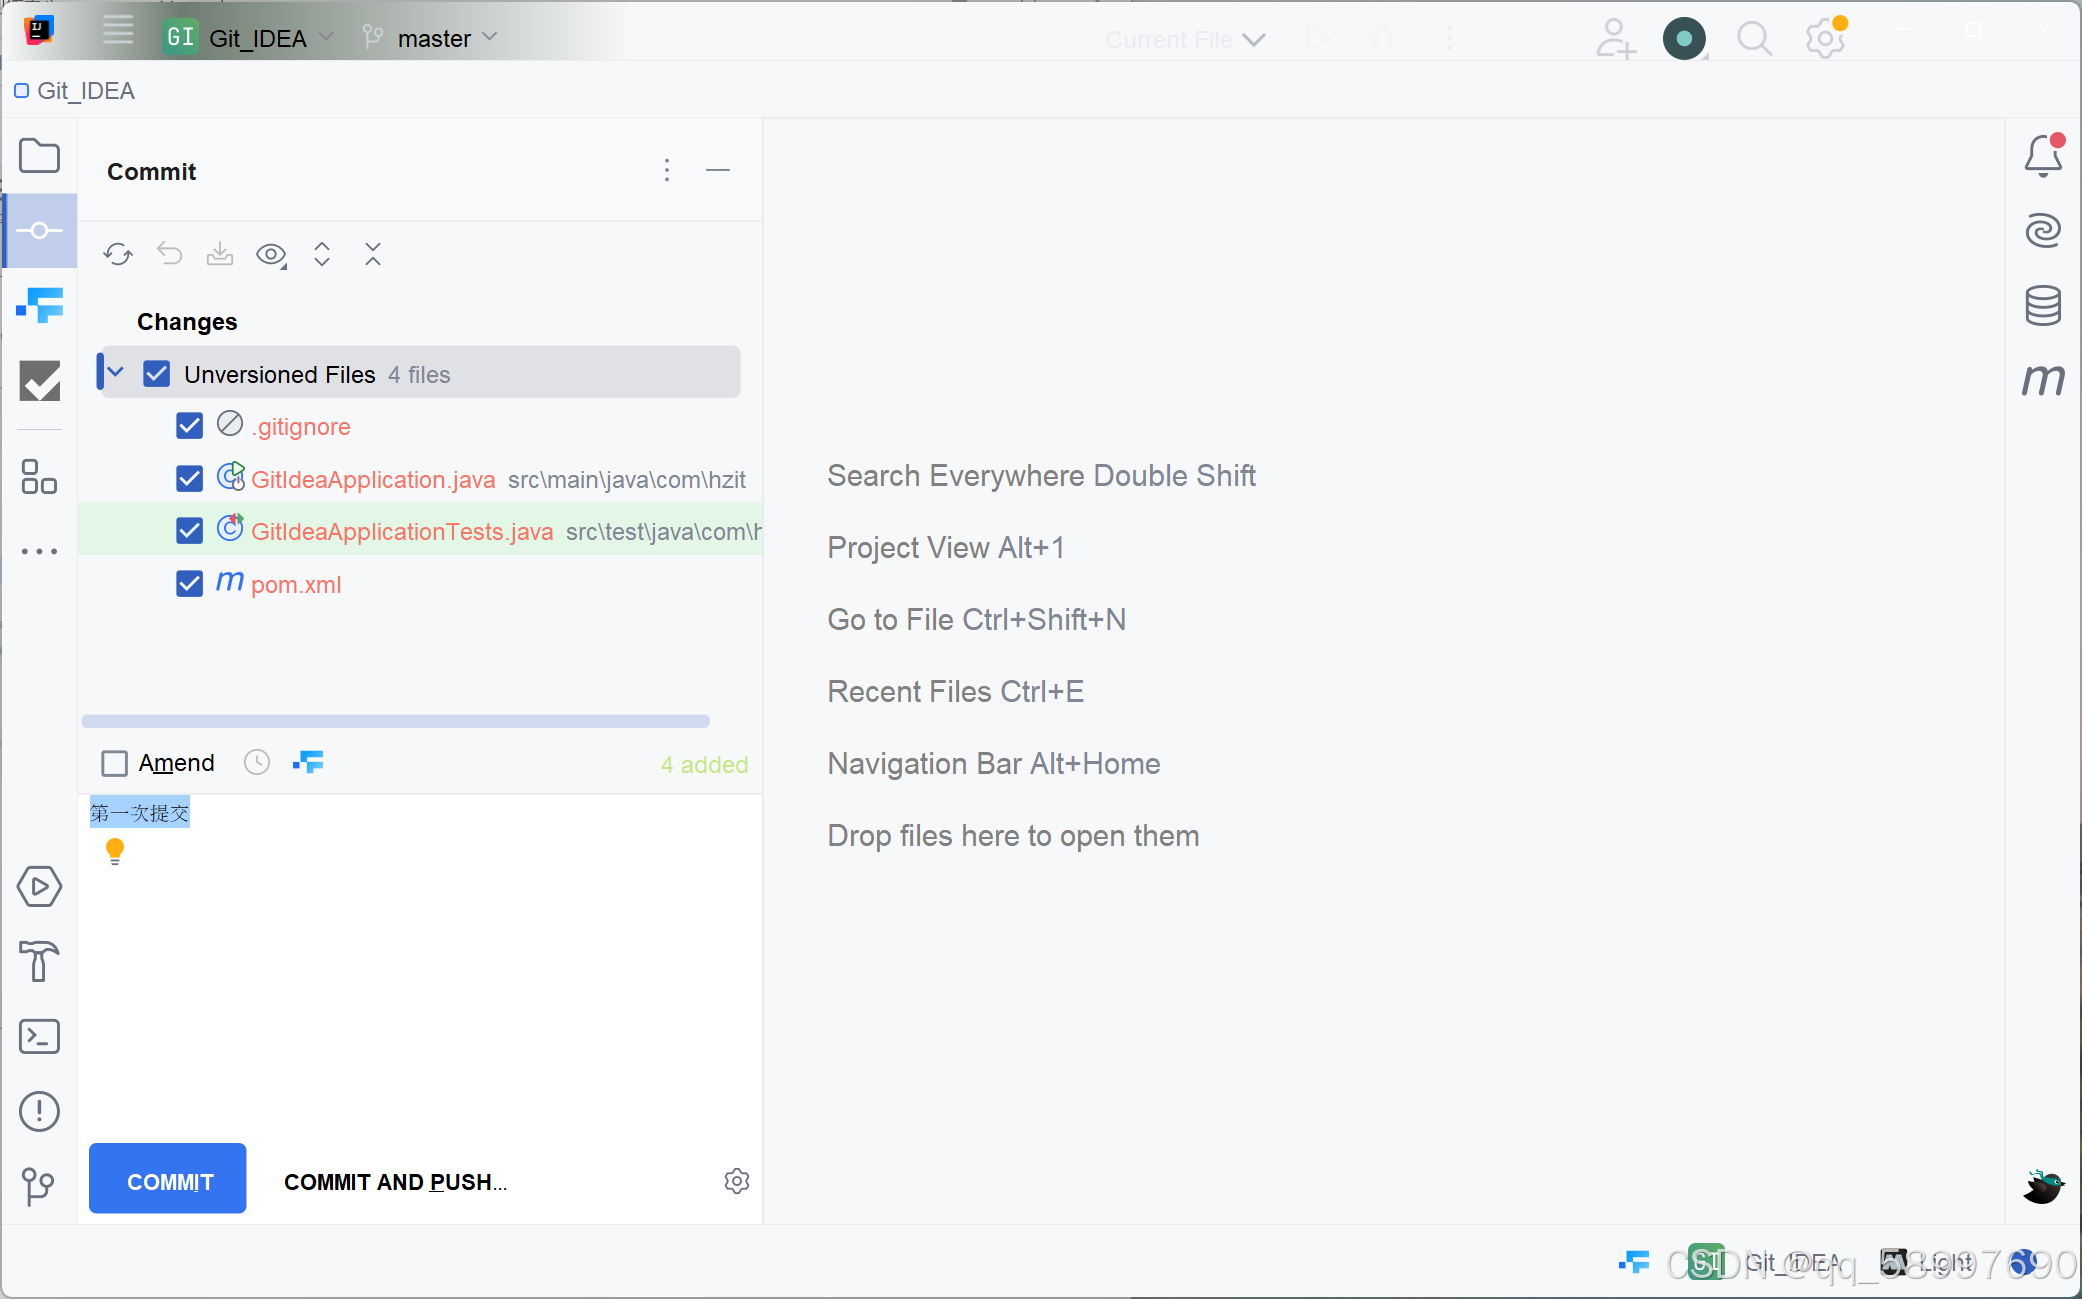Click the Commit and Push button
The width and height of the screenshot is (2082, 1299).
(395, 1182)
